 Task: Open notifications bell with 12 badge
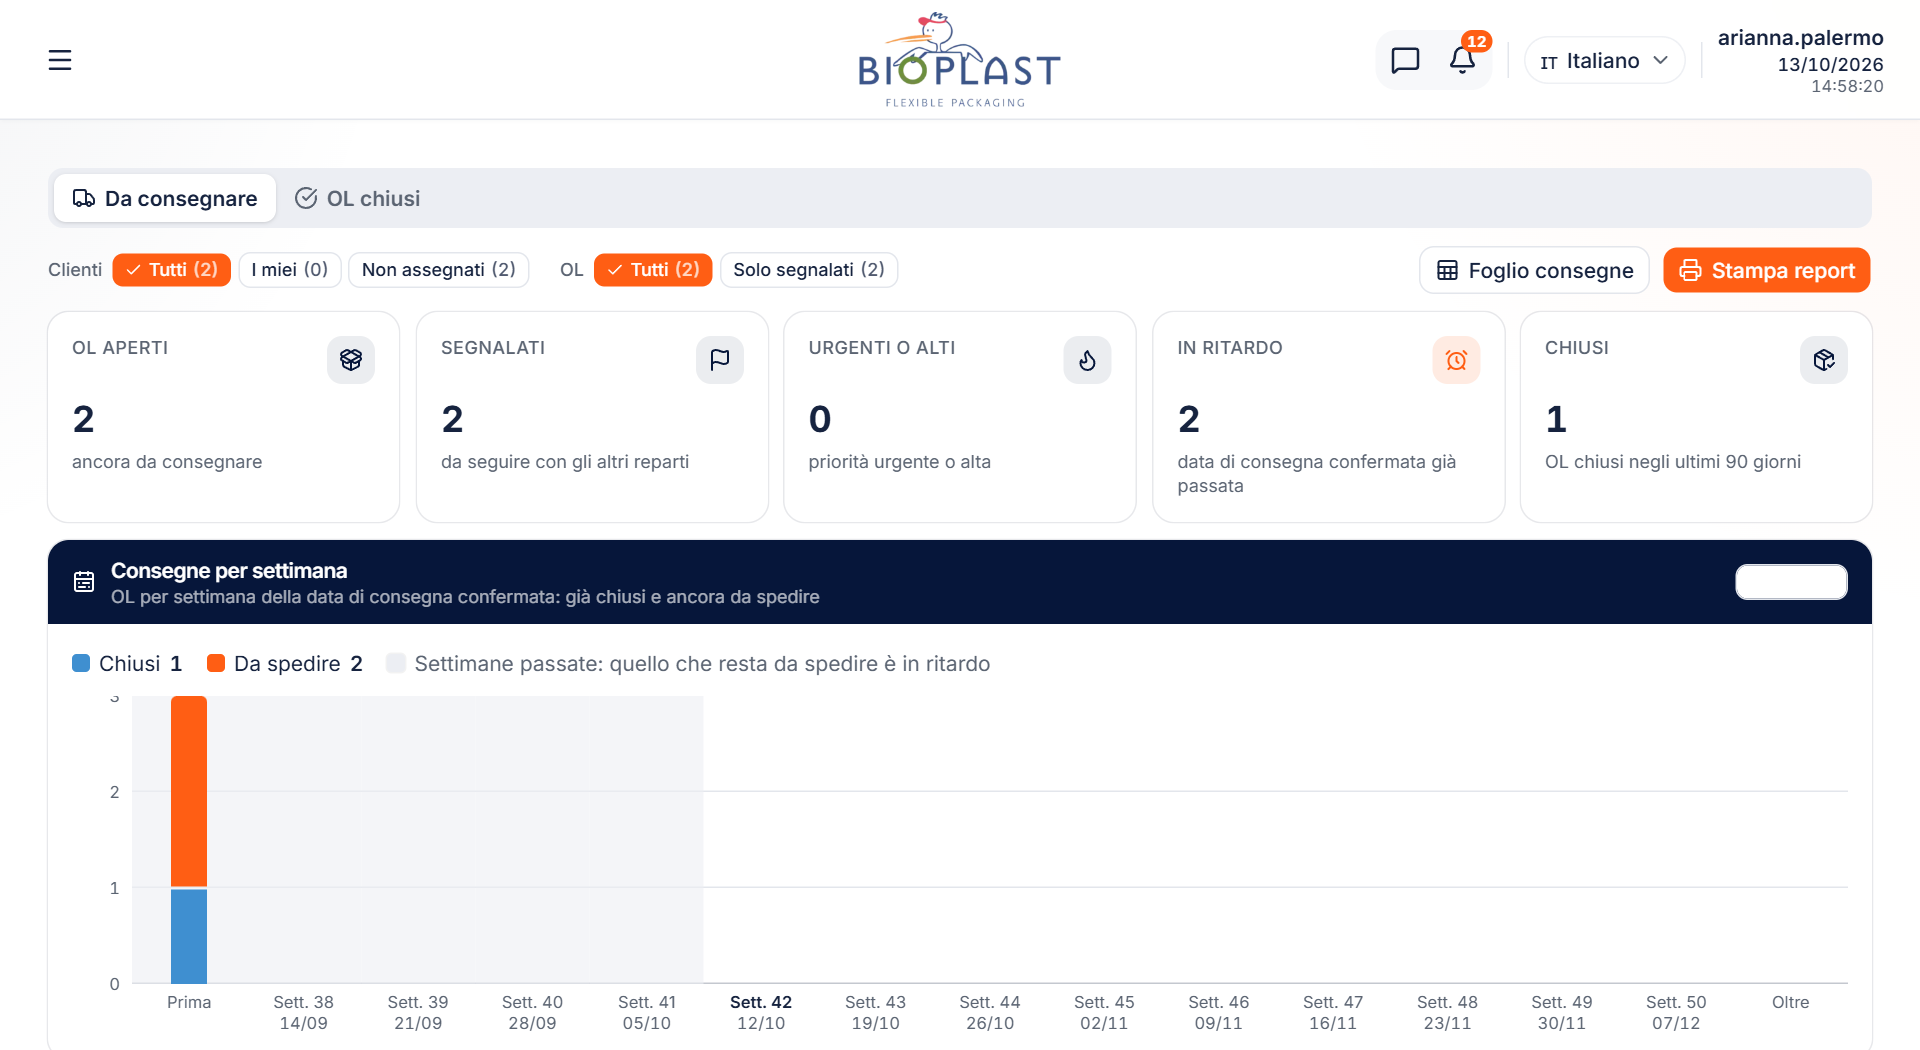[x=1462, y=60]
